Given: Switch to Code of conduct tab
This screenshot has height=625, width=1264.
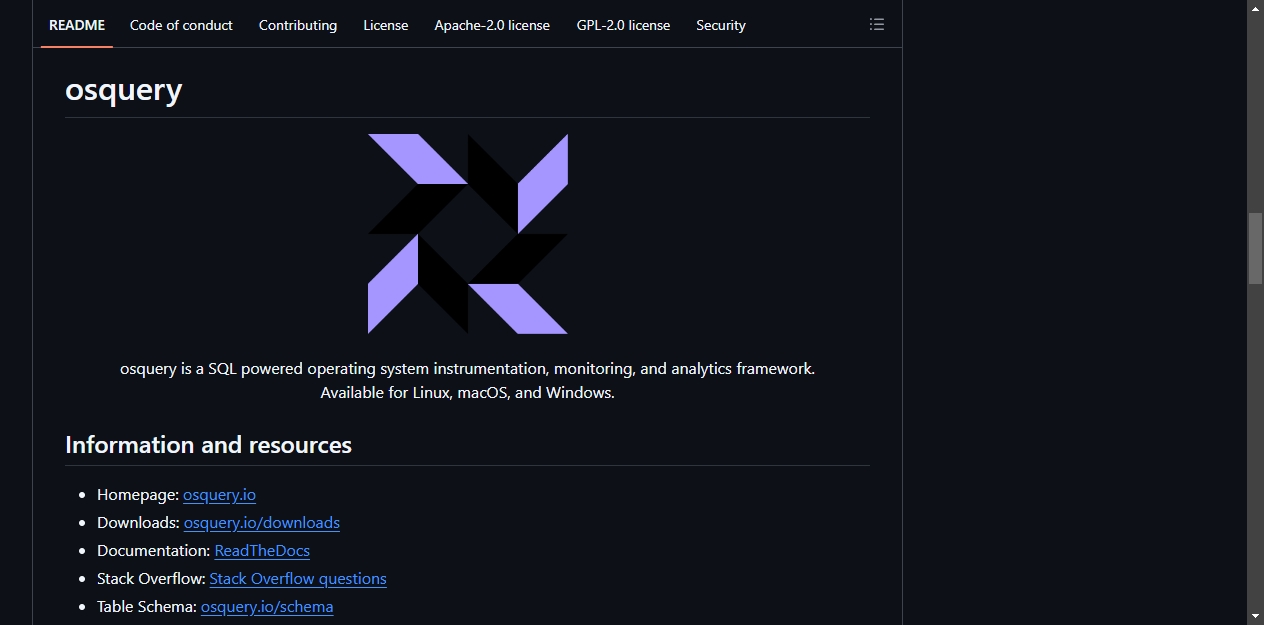Looking at the screenshot, I should pos(181,25).
